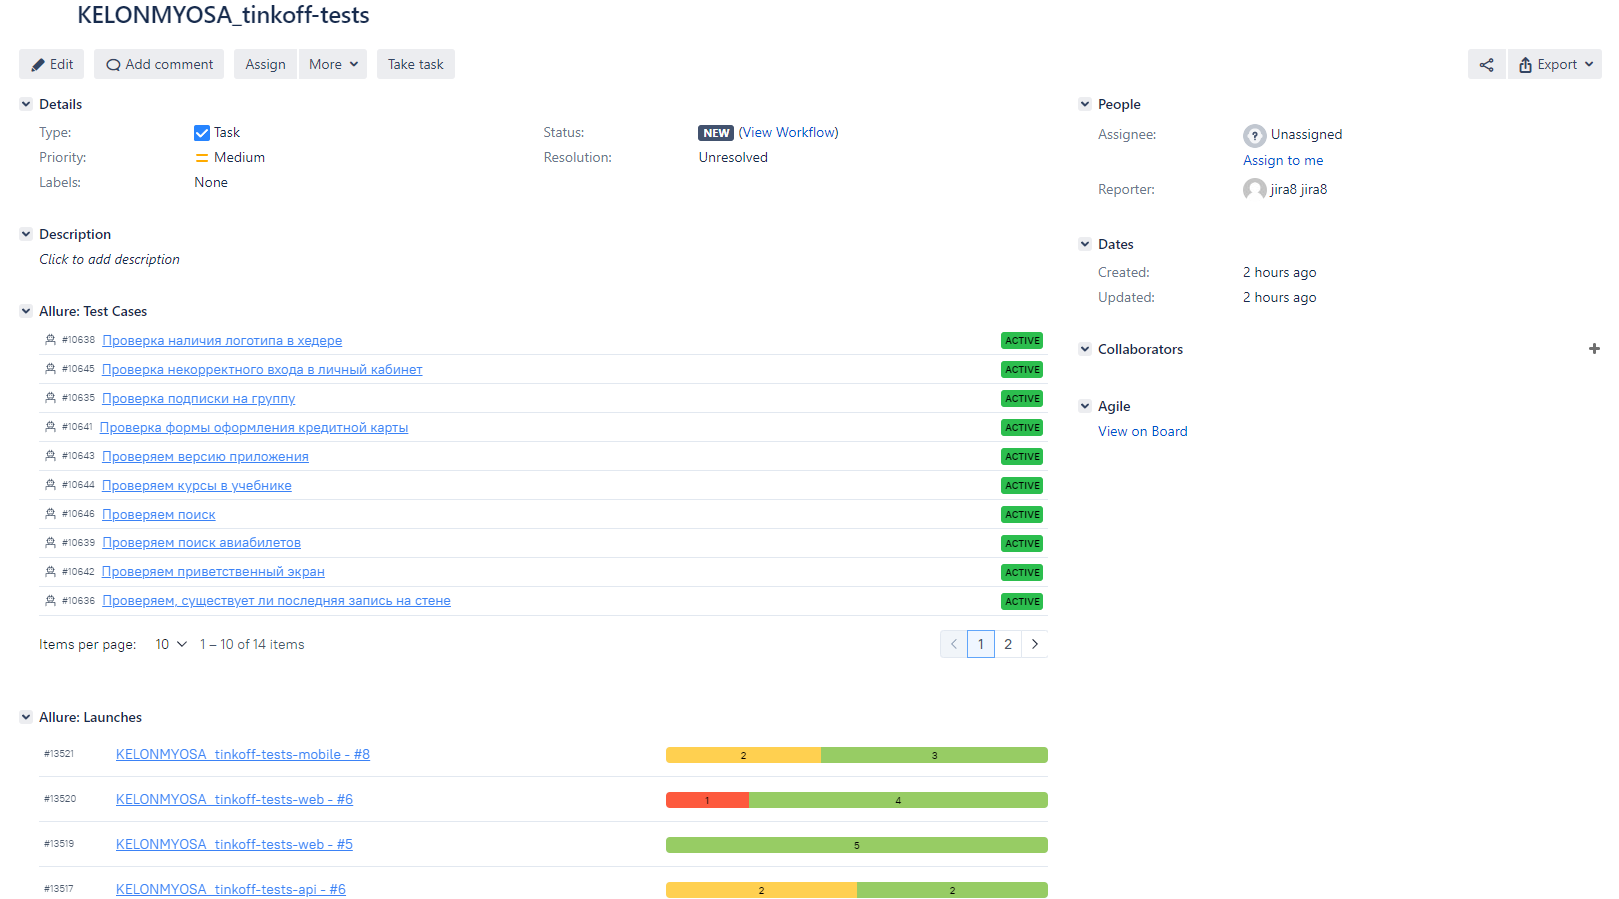Open test case Проверка наличия логотипа в хедере
1619x899 pixels.
point(222,341)
